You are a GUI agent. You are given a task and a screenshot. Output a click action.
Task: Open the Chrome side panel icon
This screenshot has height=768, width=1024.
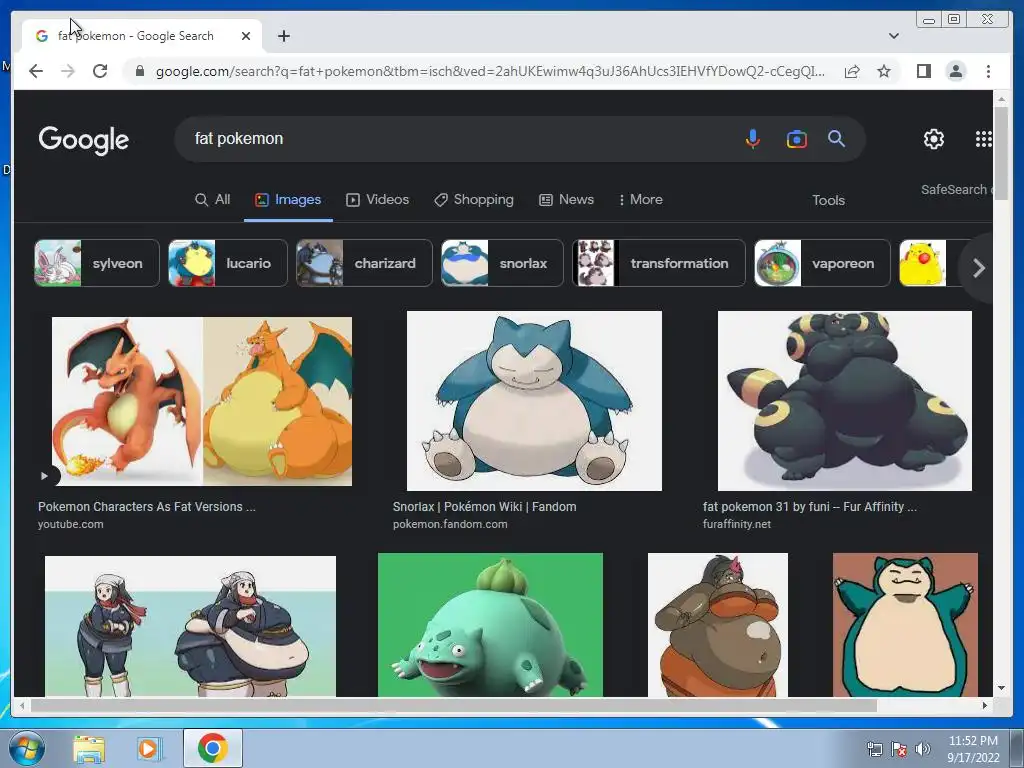pyautogui.click(x=923, y=71)
